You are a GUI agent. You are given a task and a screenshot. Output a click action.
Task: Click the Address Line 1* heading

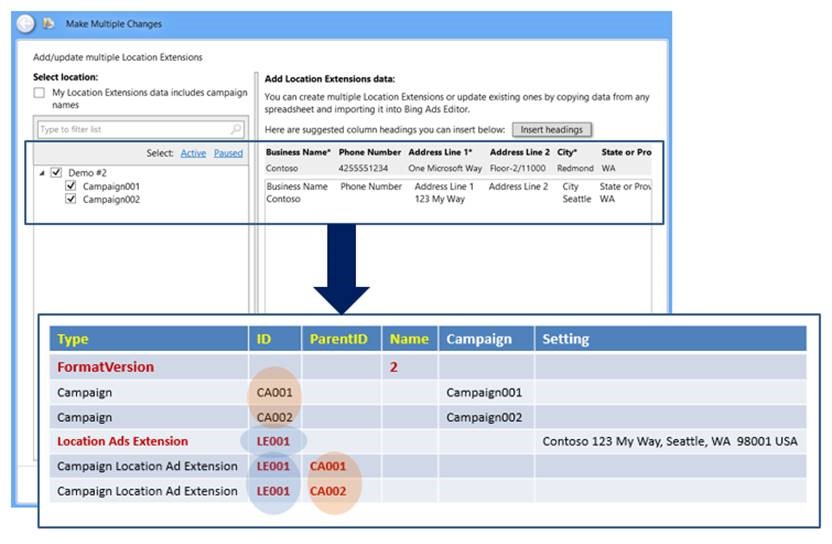pyautogui.click(x=440, y=152)
